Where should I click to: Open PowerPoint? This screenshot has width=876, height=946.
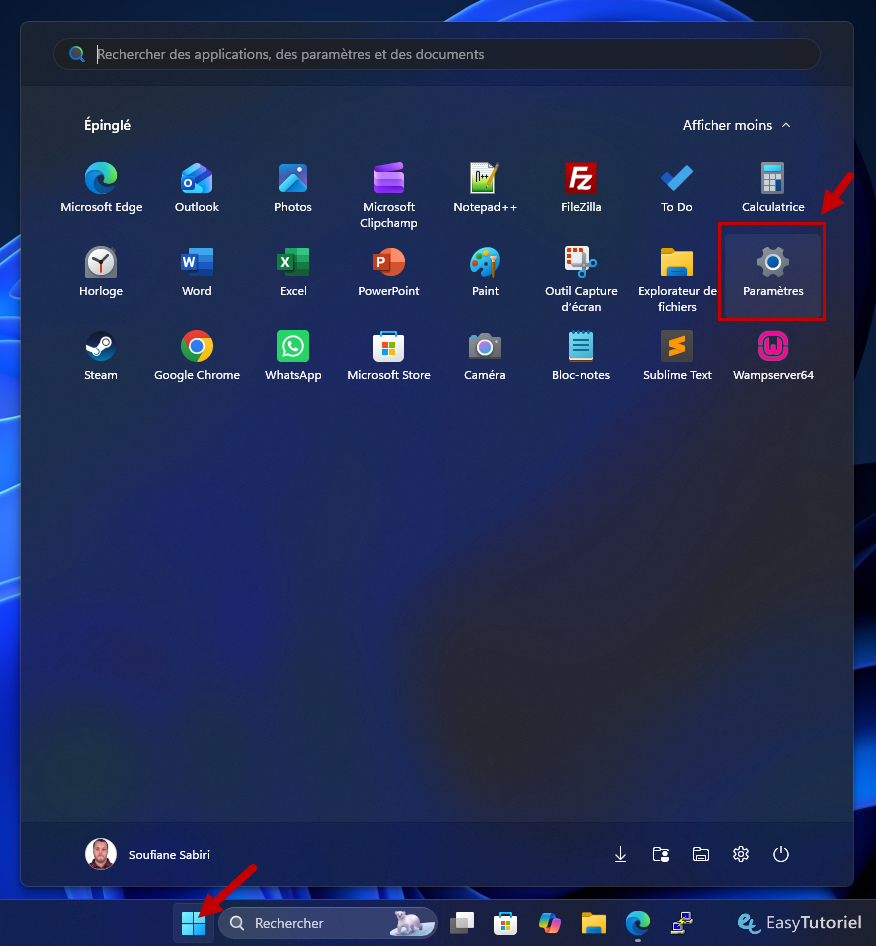click(389, 272)
